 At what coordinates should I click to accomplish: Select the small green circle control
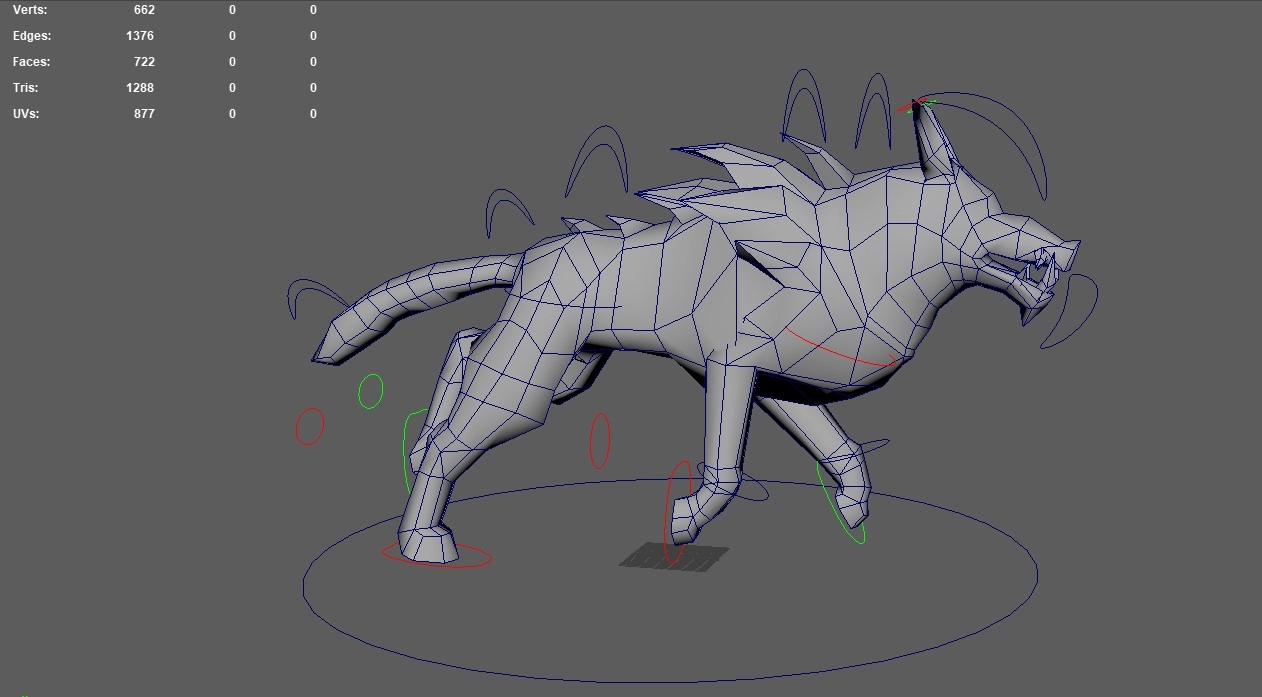coord(370,391)
